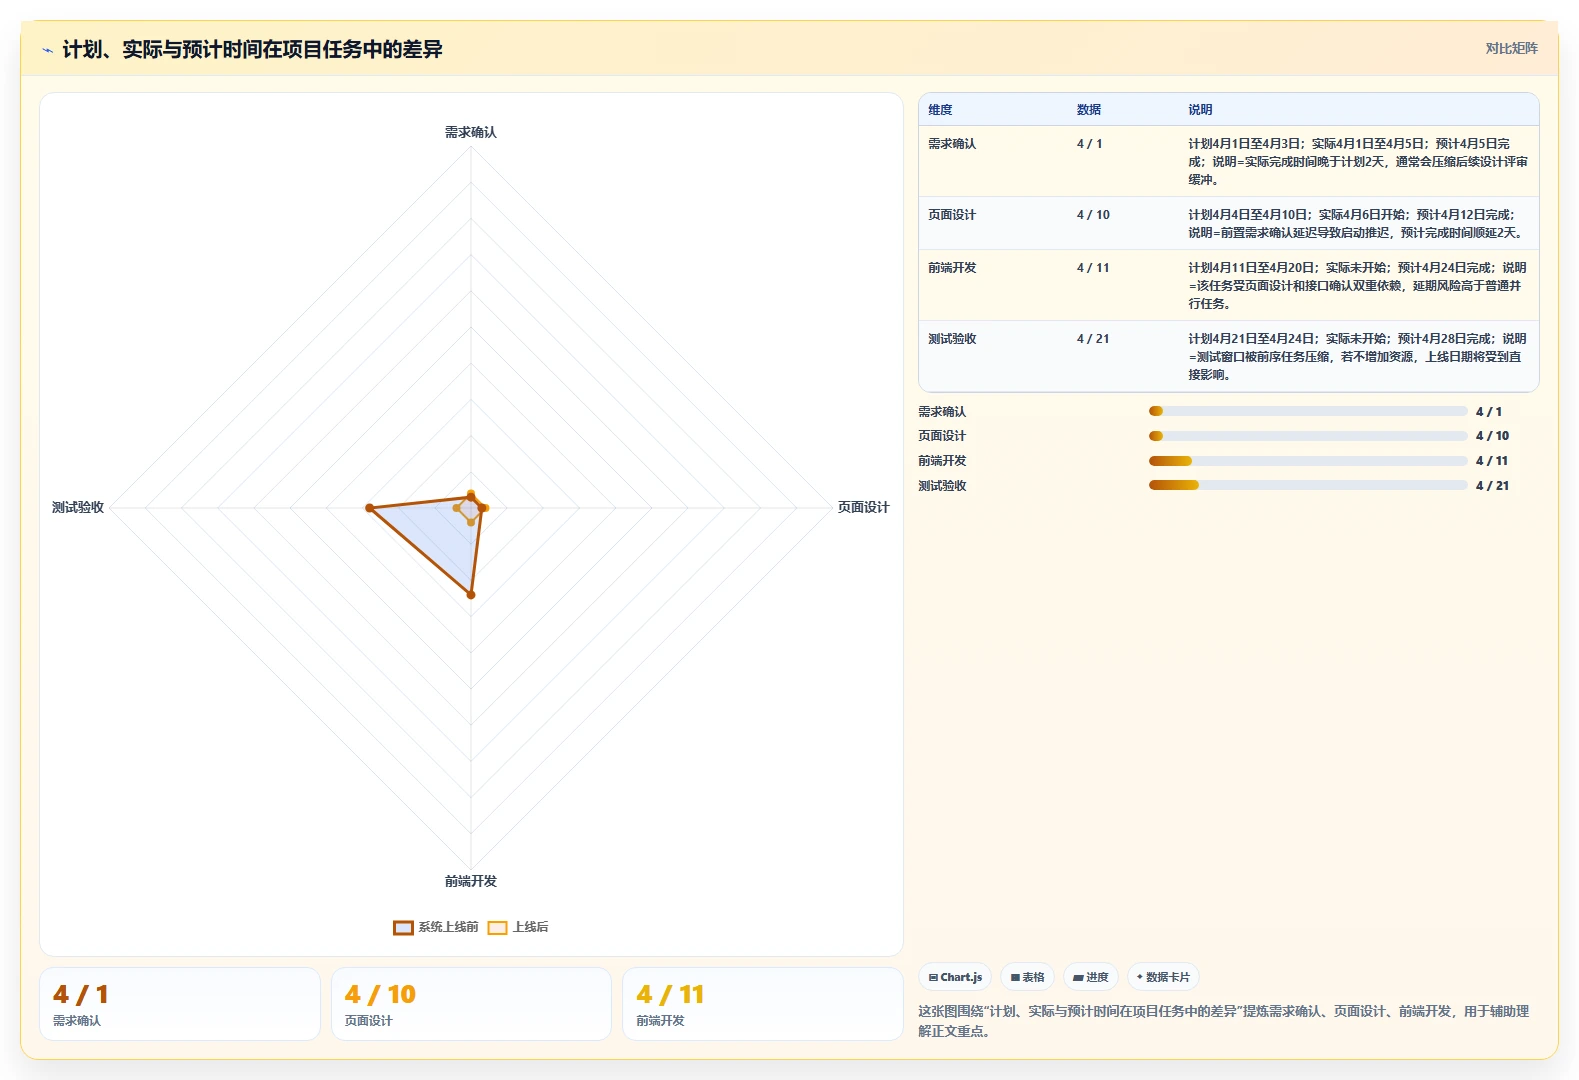Image resolution: width=1579 pixels, height=1080 pixels.
Task: Click the 需求确认 progress bar
Action: point(1308,411)
